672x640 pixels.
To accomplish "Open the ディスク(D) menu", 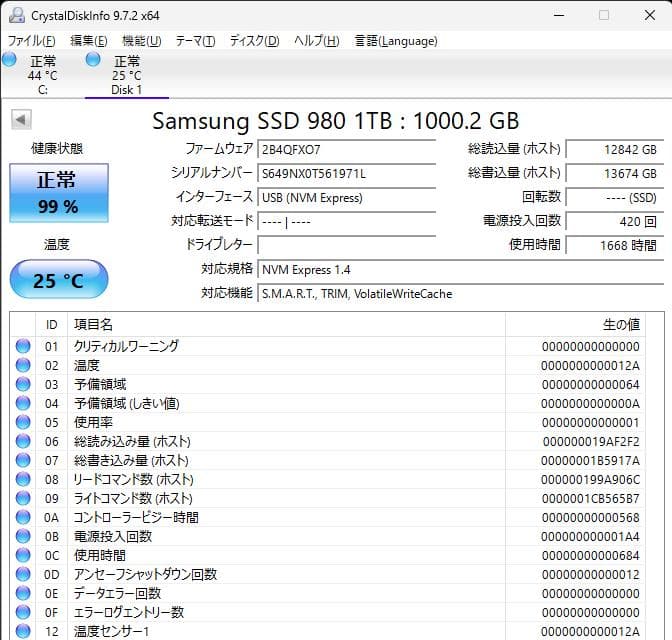I will point(255,41).
